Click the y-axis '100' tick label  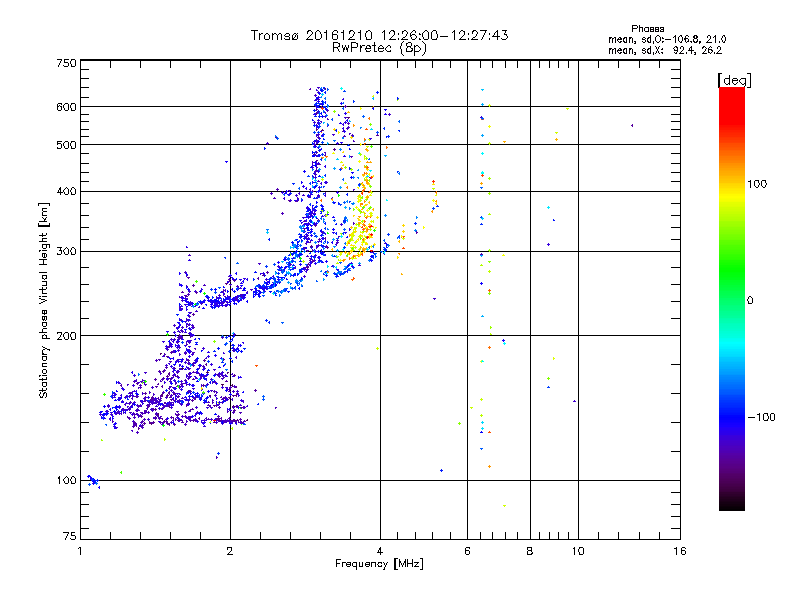[x=66, y=480]
